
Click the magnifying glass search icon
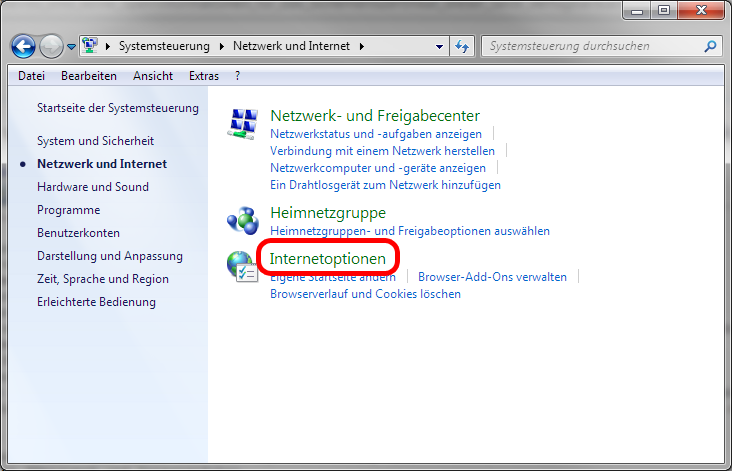click(x=711, y=46)
